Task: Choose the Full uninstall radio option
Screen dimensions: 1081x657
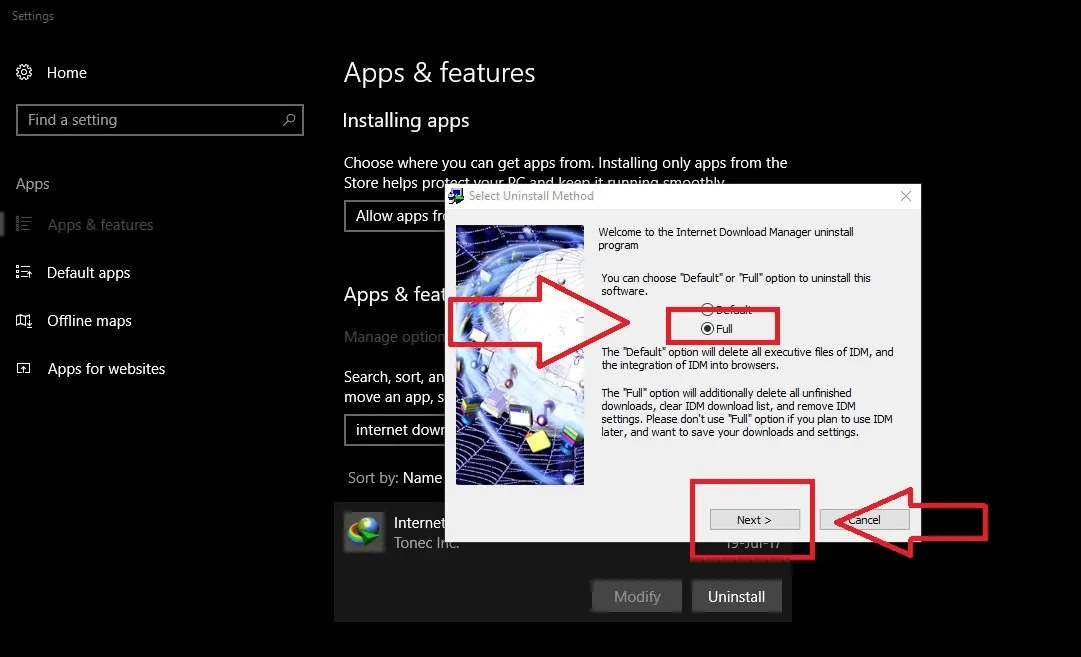Action: coord(708,329)
